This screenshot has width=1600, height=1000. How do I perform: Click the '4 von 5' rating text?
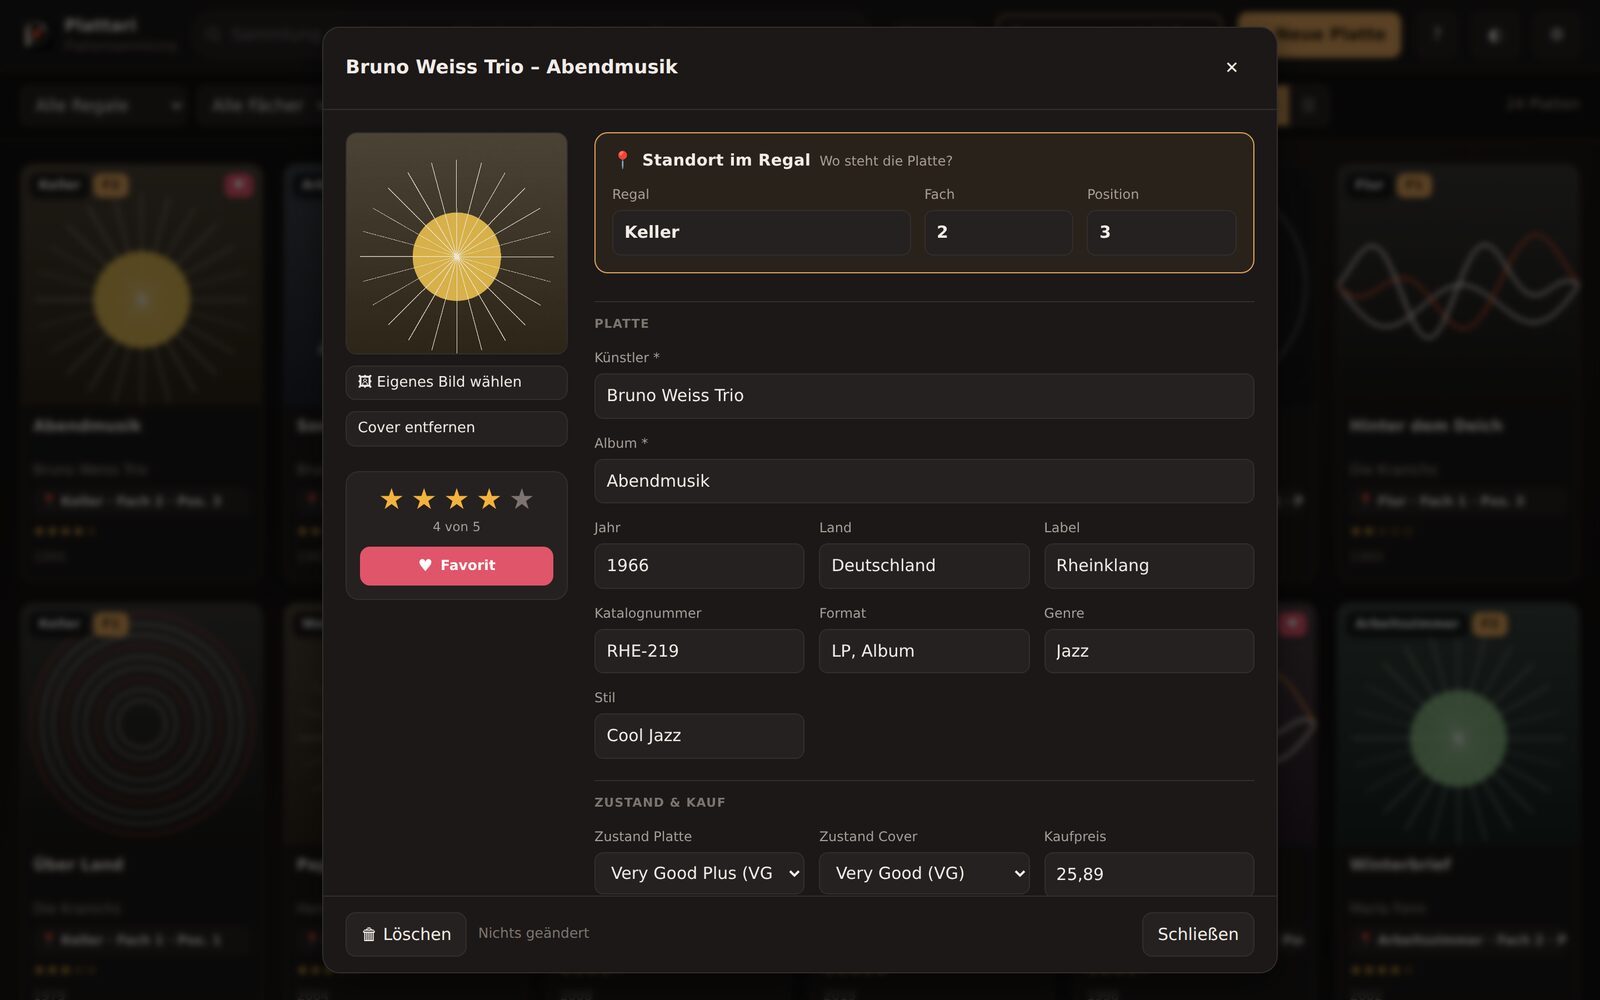(x=456, y=527)
